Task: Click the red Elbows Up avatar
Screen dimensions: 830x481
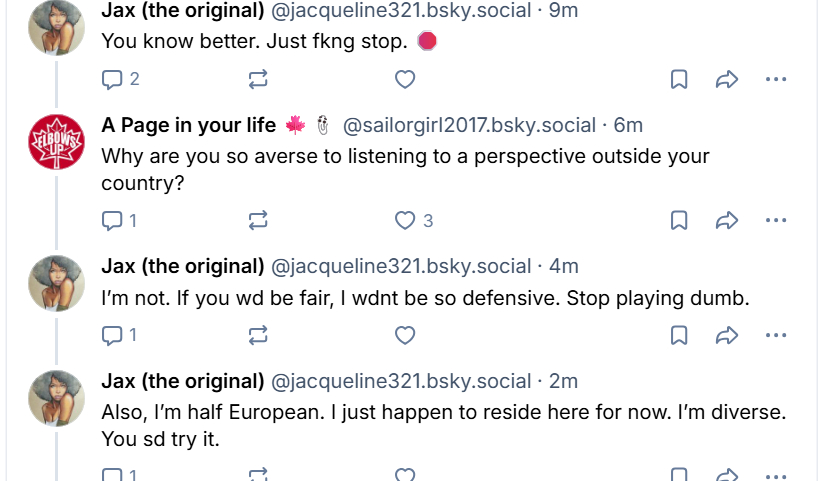Action: tap(56, 143)
